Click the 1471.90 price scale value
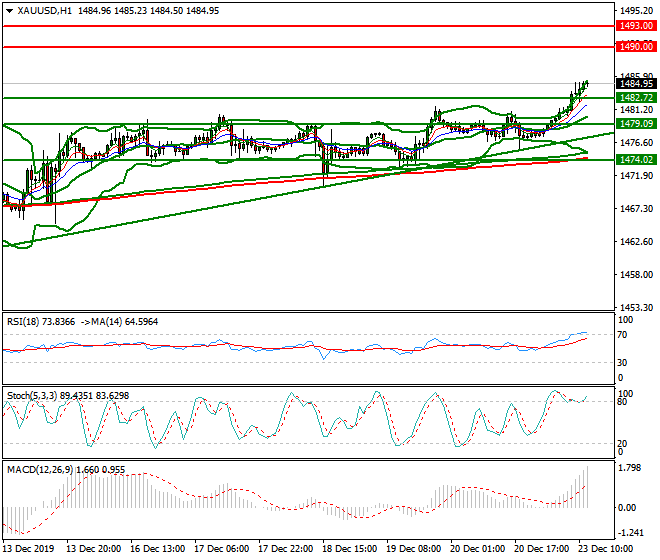The width and height of the screenshot is (660, 560). coord(636,176)
